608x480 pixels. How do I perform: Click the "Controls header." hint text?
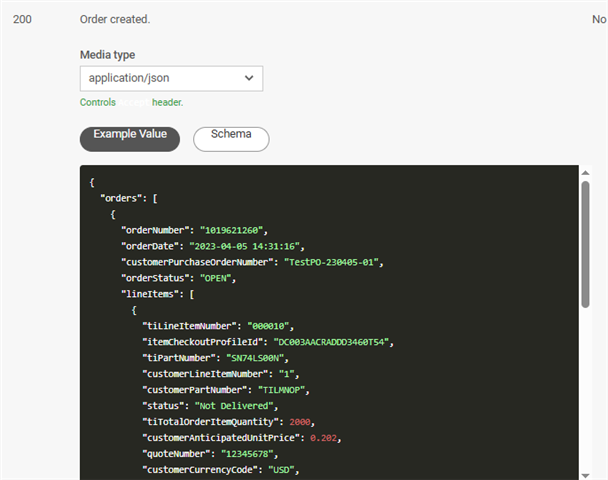pos(131,102)
